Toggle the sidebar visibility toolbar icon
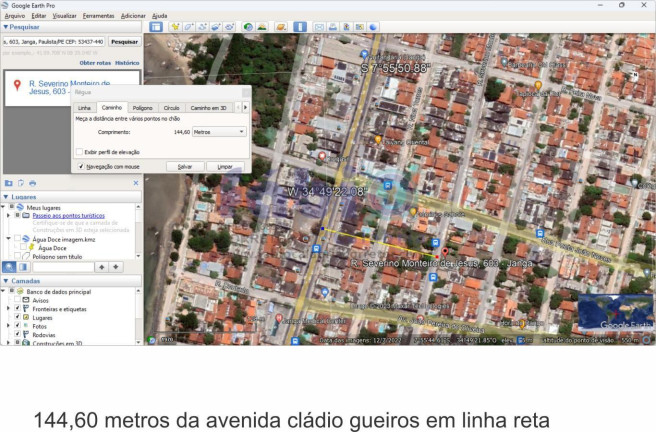Viewport: 656px width, 432px height. pyautogui.click(x=156, y=27)
